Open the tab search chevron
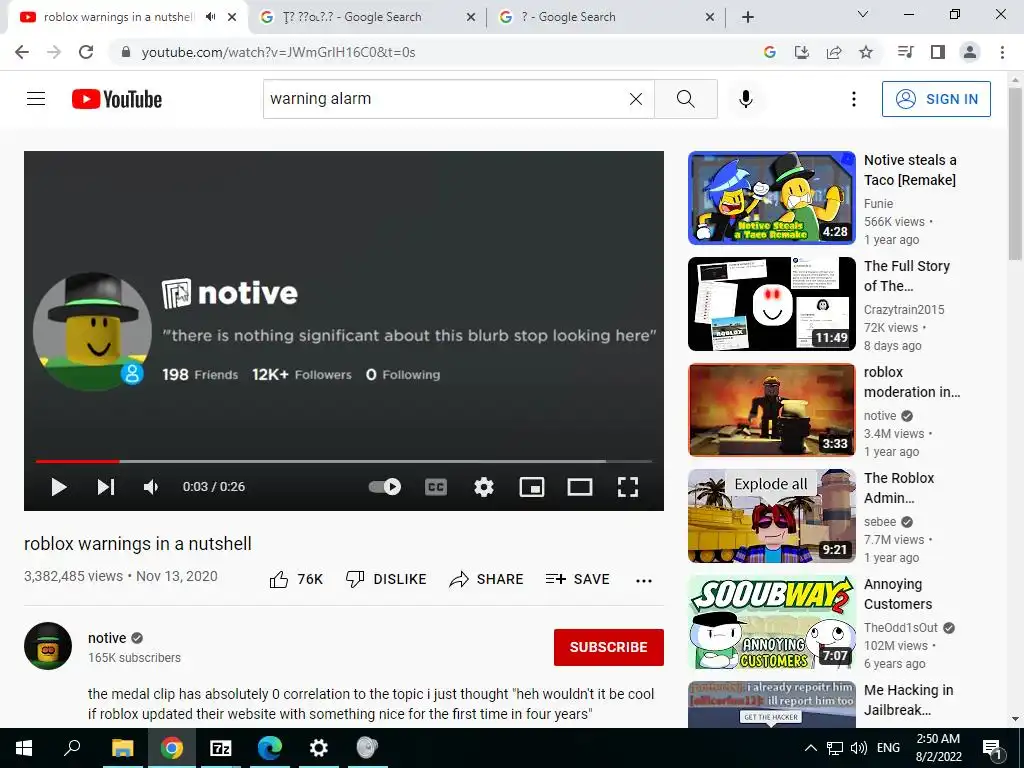 (862, 14)
